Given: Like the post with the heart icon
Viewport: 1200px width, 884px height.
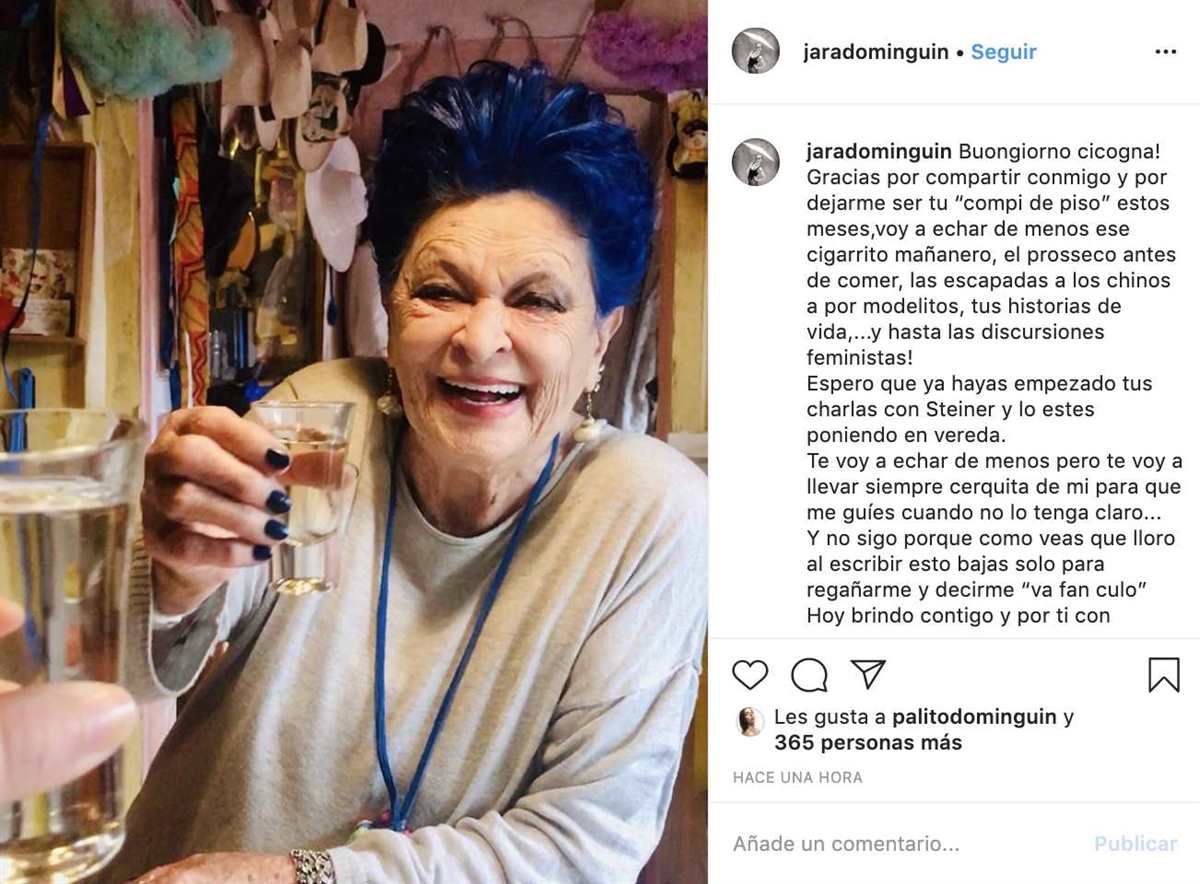Looking at the screenshot, I should click(750, 675).
